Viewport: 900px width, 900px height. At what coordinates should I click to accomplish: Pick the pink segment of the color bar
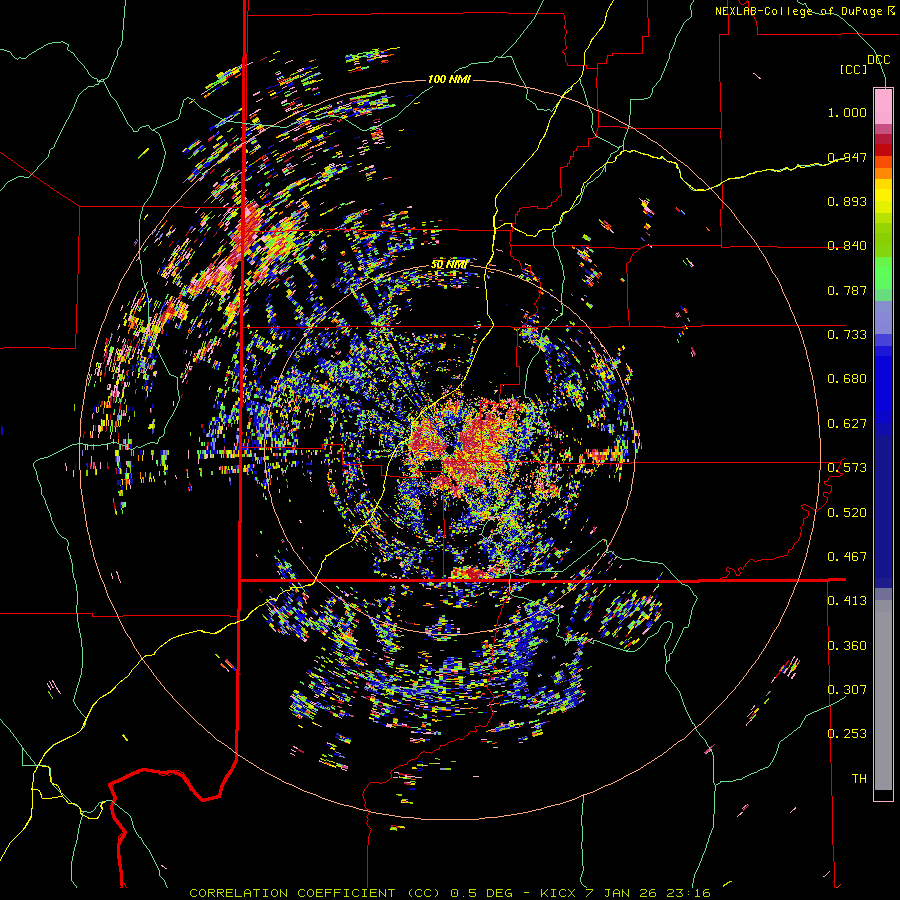(883, 107)
